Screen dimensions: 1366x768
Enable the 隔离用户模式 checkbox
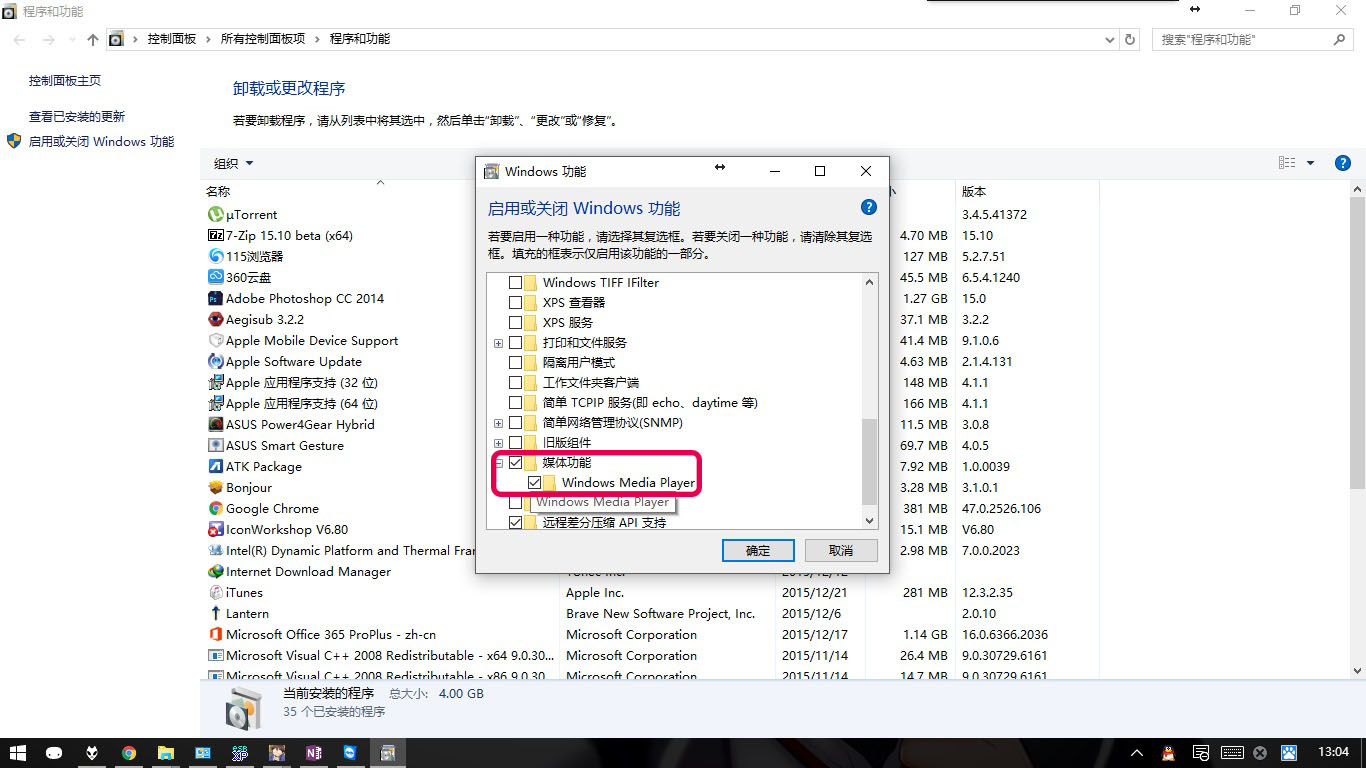click(x=515, y=363)
